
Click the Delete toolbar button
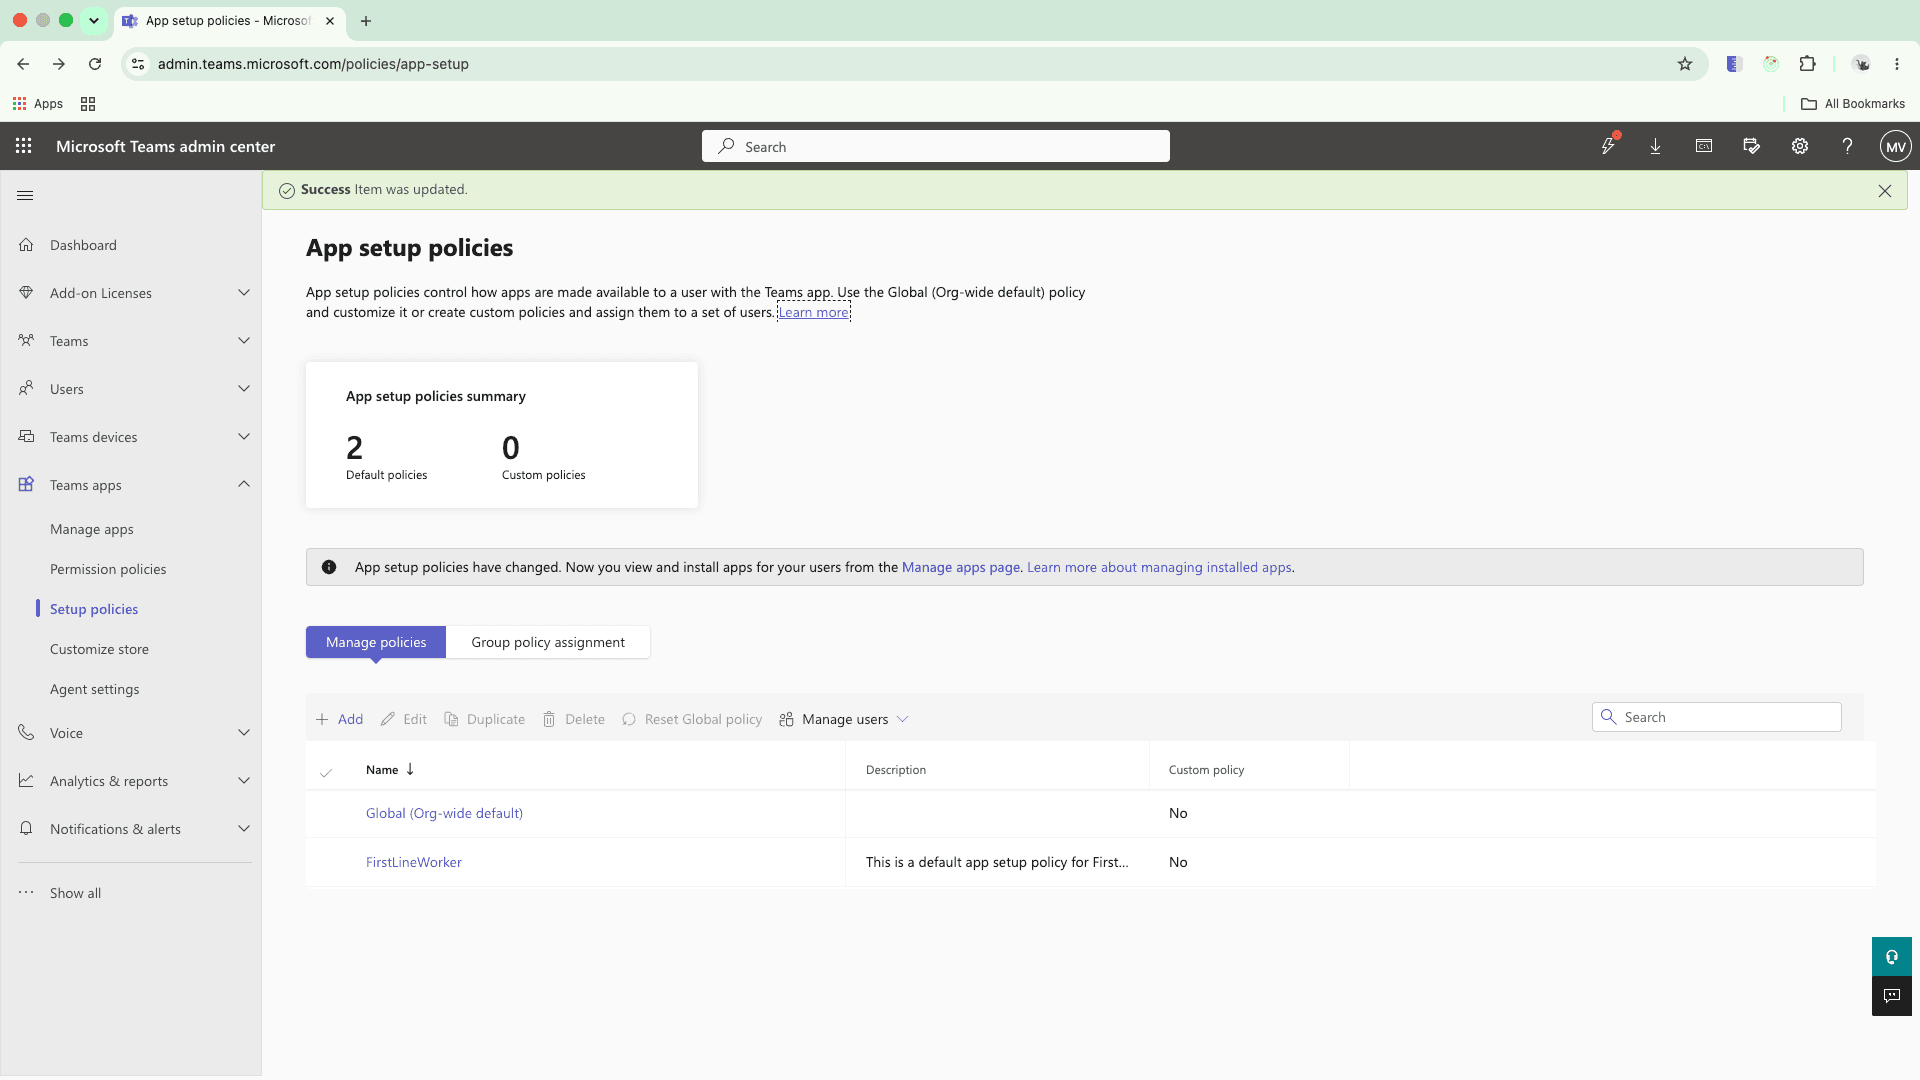[573, 719]
